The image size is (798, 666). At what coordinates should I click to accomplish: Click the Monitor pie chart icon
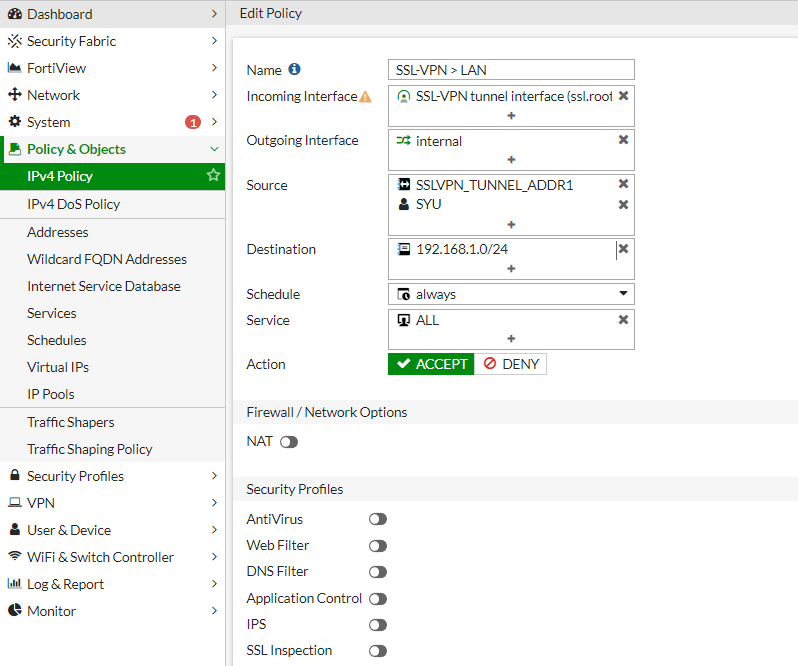coord(15,610)
